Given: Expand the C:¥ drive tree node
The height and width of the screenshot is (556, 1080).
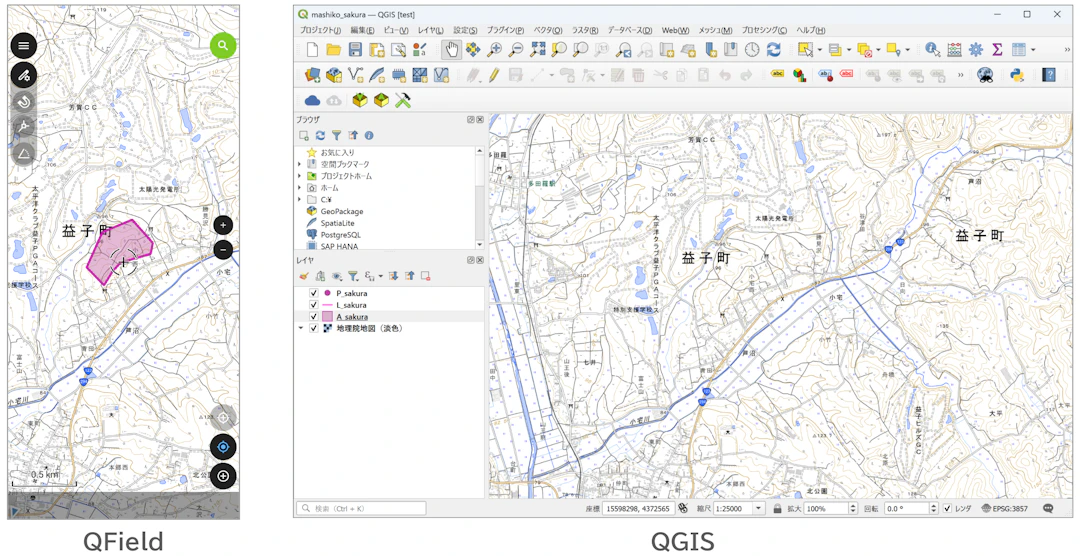Looking at the screenshot, I should click(300, 199).
